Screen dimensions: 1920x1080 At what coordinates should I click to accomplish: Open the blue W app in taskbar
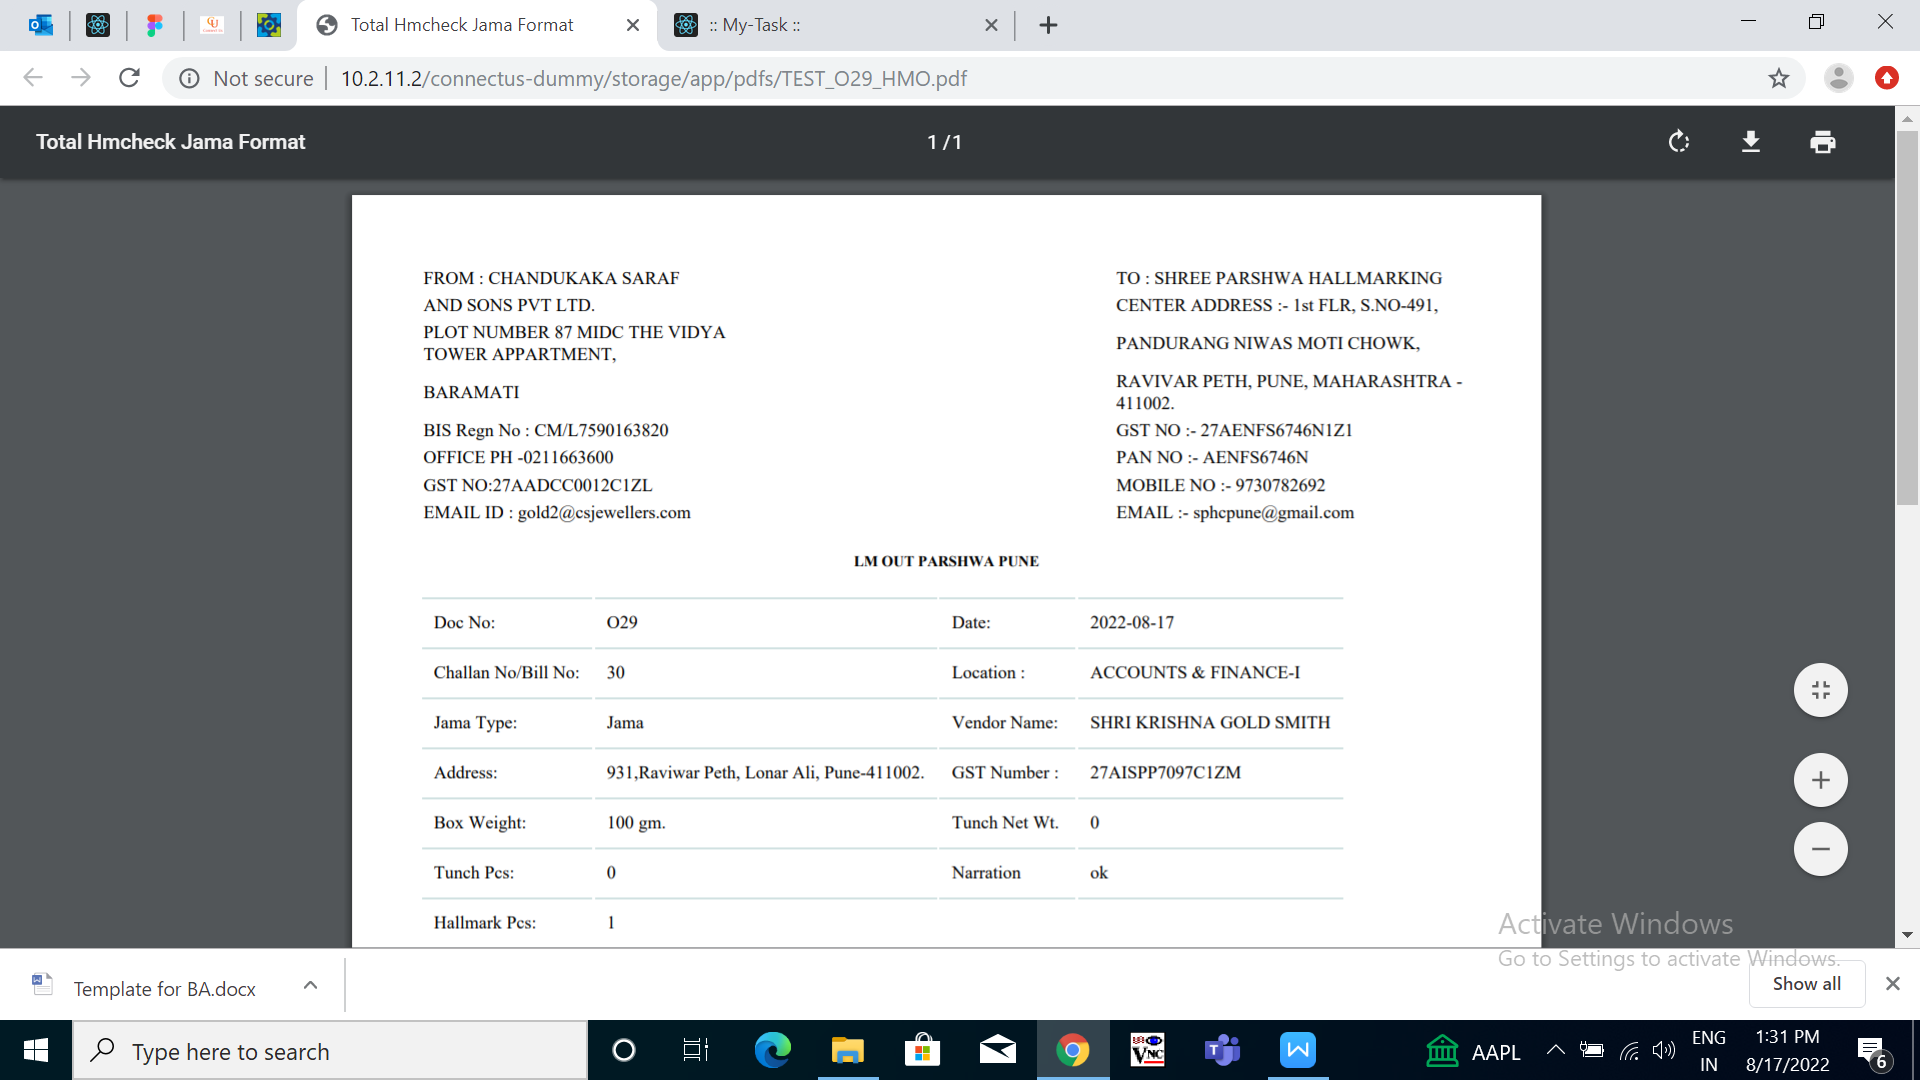pos(1297,1050)
